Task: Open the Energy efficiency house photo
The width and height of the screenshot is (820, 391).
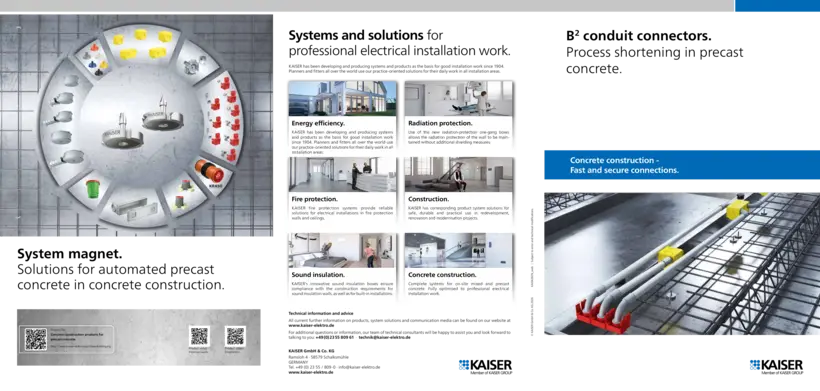Action: 343,99
